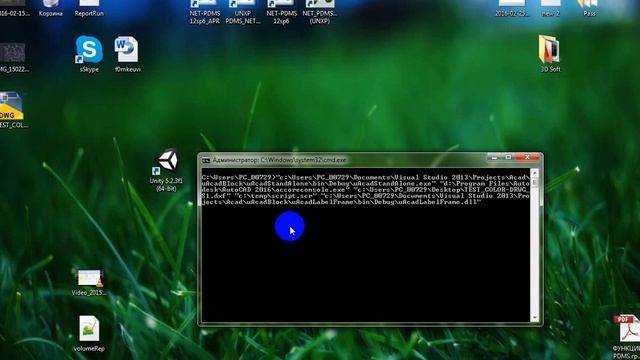Select the ReportRun desktop icon
The image size is (640, 360).
click(x=89, y=8)
